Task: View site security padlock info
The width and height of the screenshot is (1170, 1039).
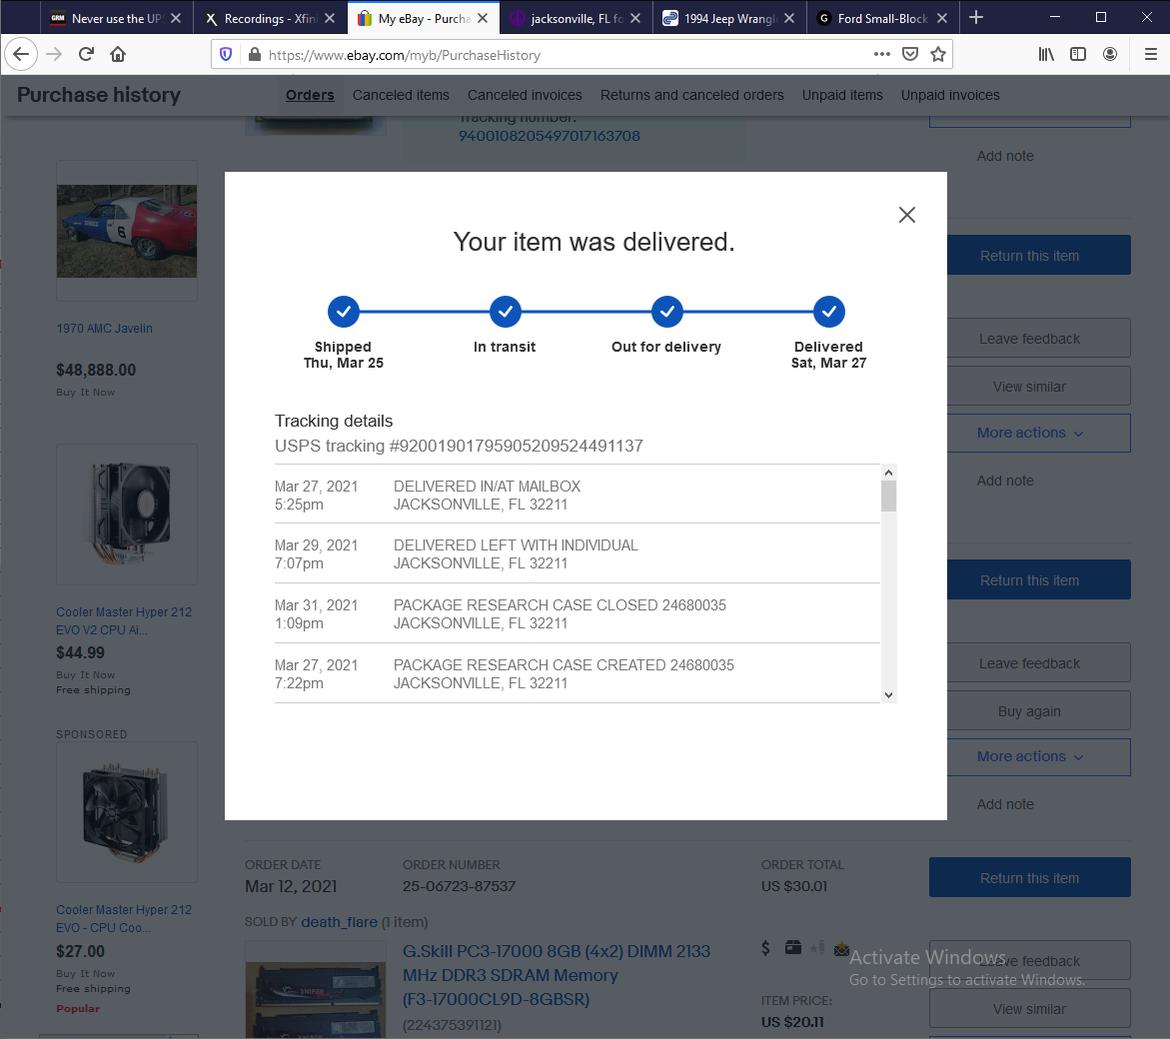Action: coord(254,54)
